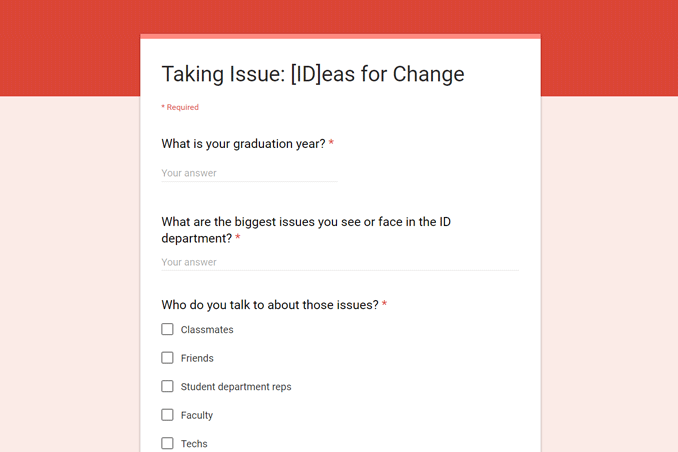The image size is (678, 452).
Task: Click the 'Classmates' option label text
Action: tap(207, 330)
